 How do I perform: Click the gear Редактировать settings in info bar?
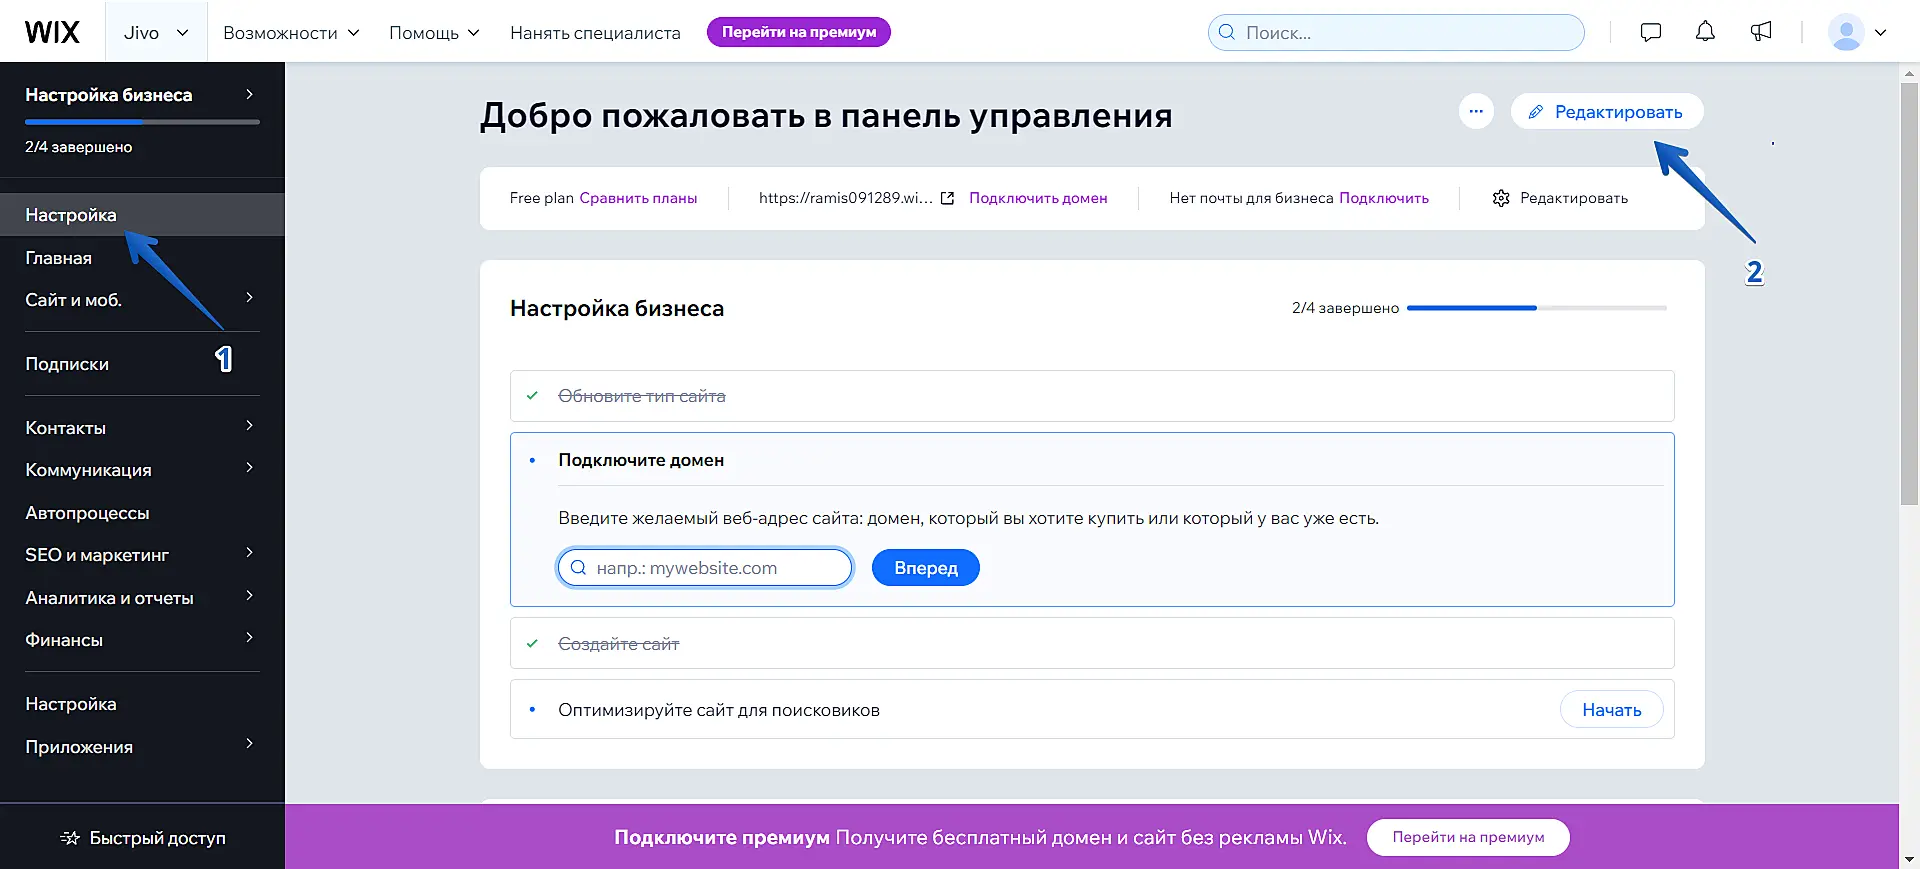point(1560,198)
